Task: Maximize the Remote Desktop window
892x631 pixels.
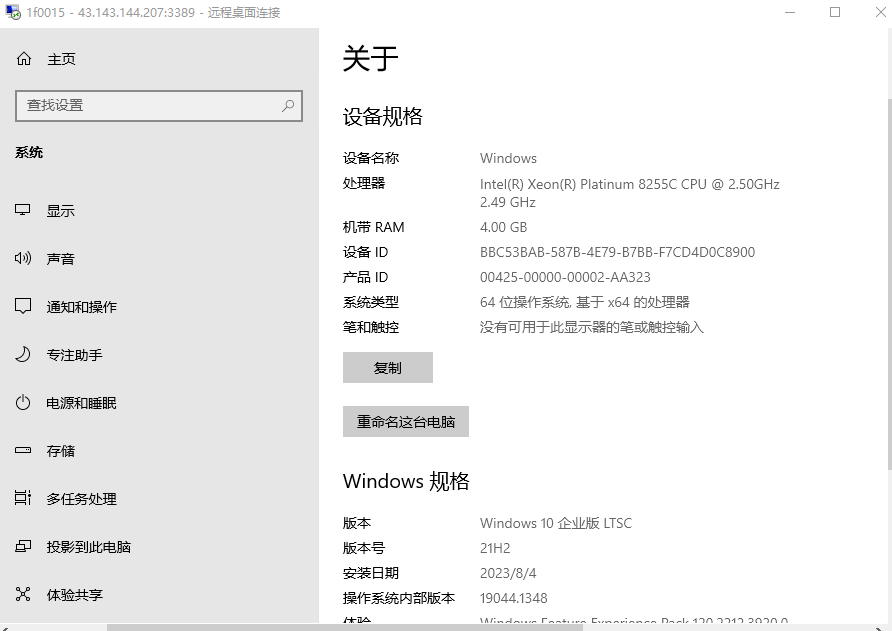Action: (835, 12)
